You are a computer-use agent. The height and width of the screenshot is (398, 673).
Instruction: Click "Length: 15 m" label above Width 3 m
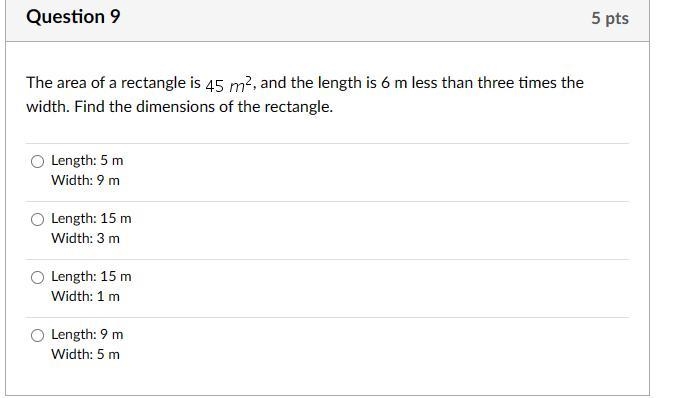pos(91,219)
